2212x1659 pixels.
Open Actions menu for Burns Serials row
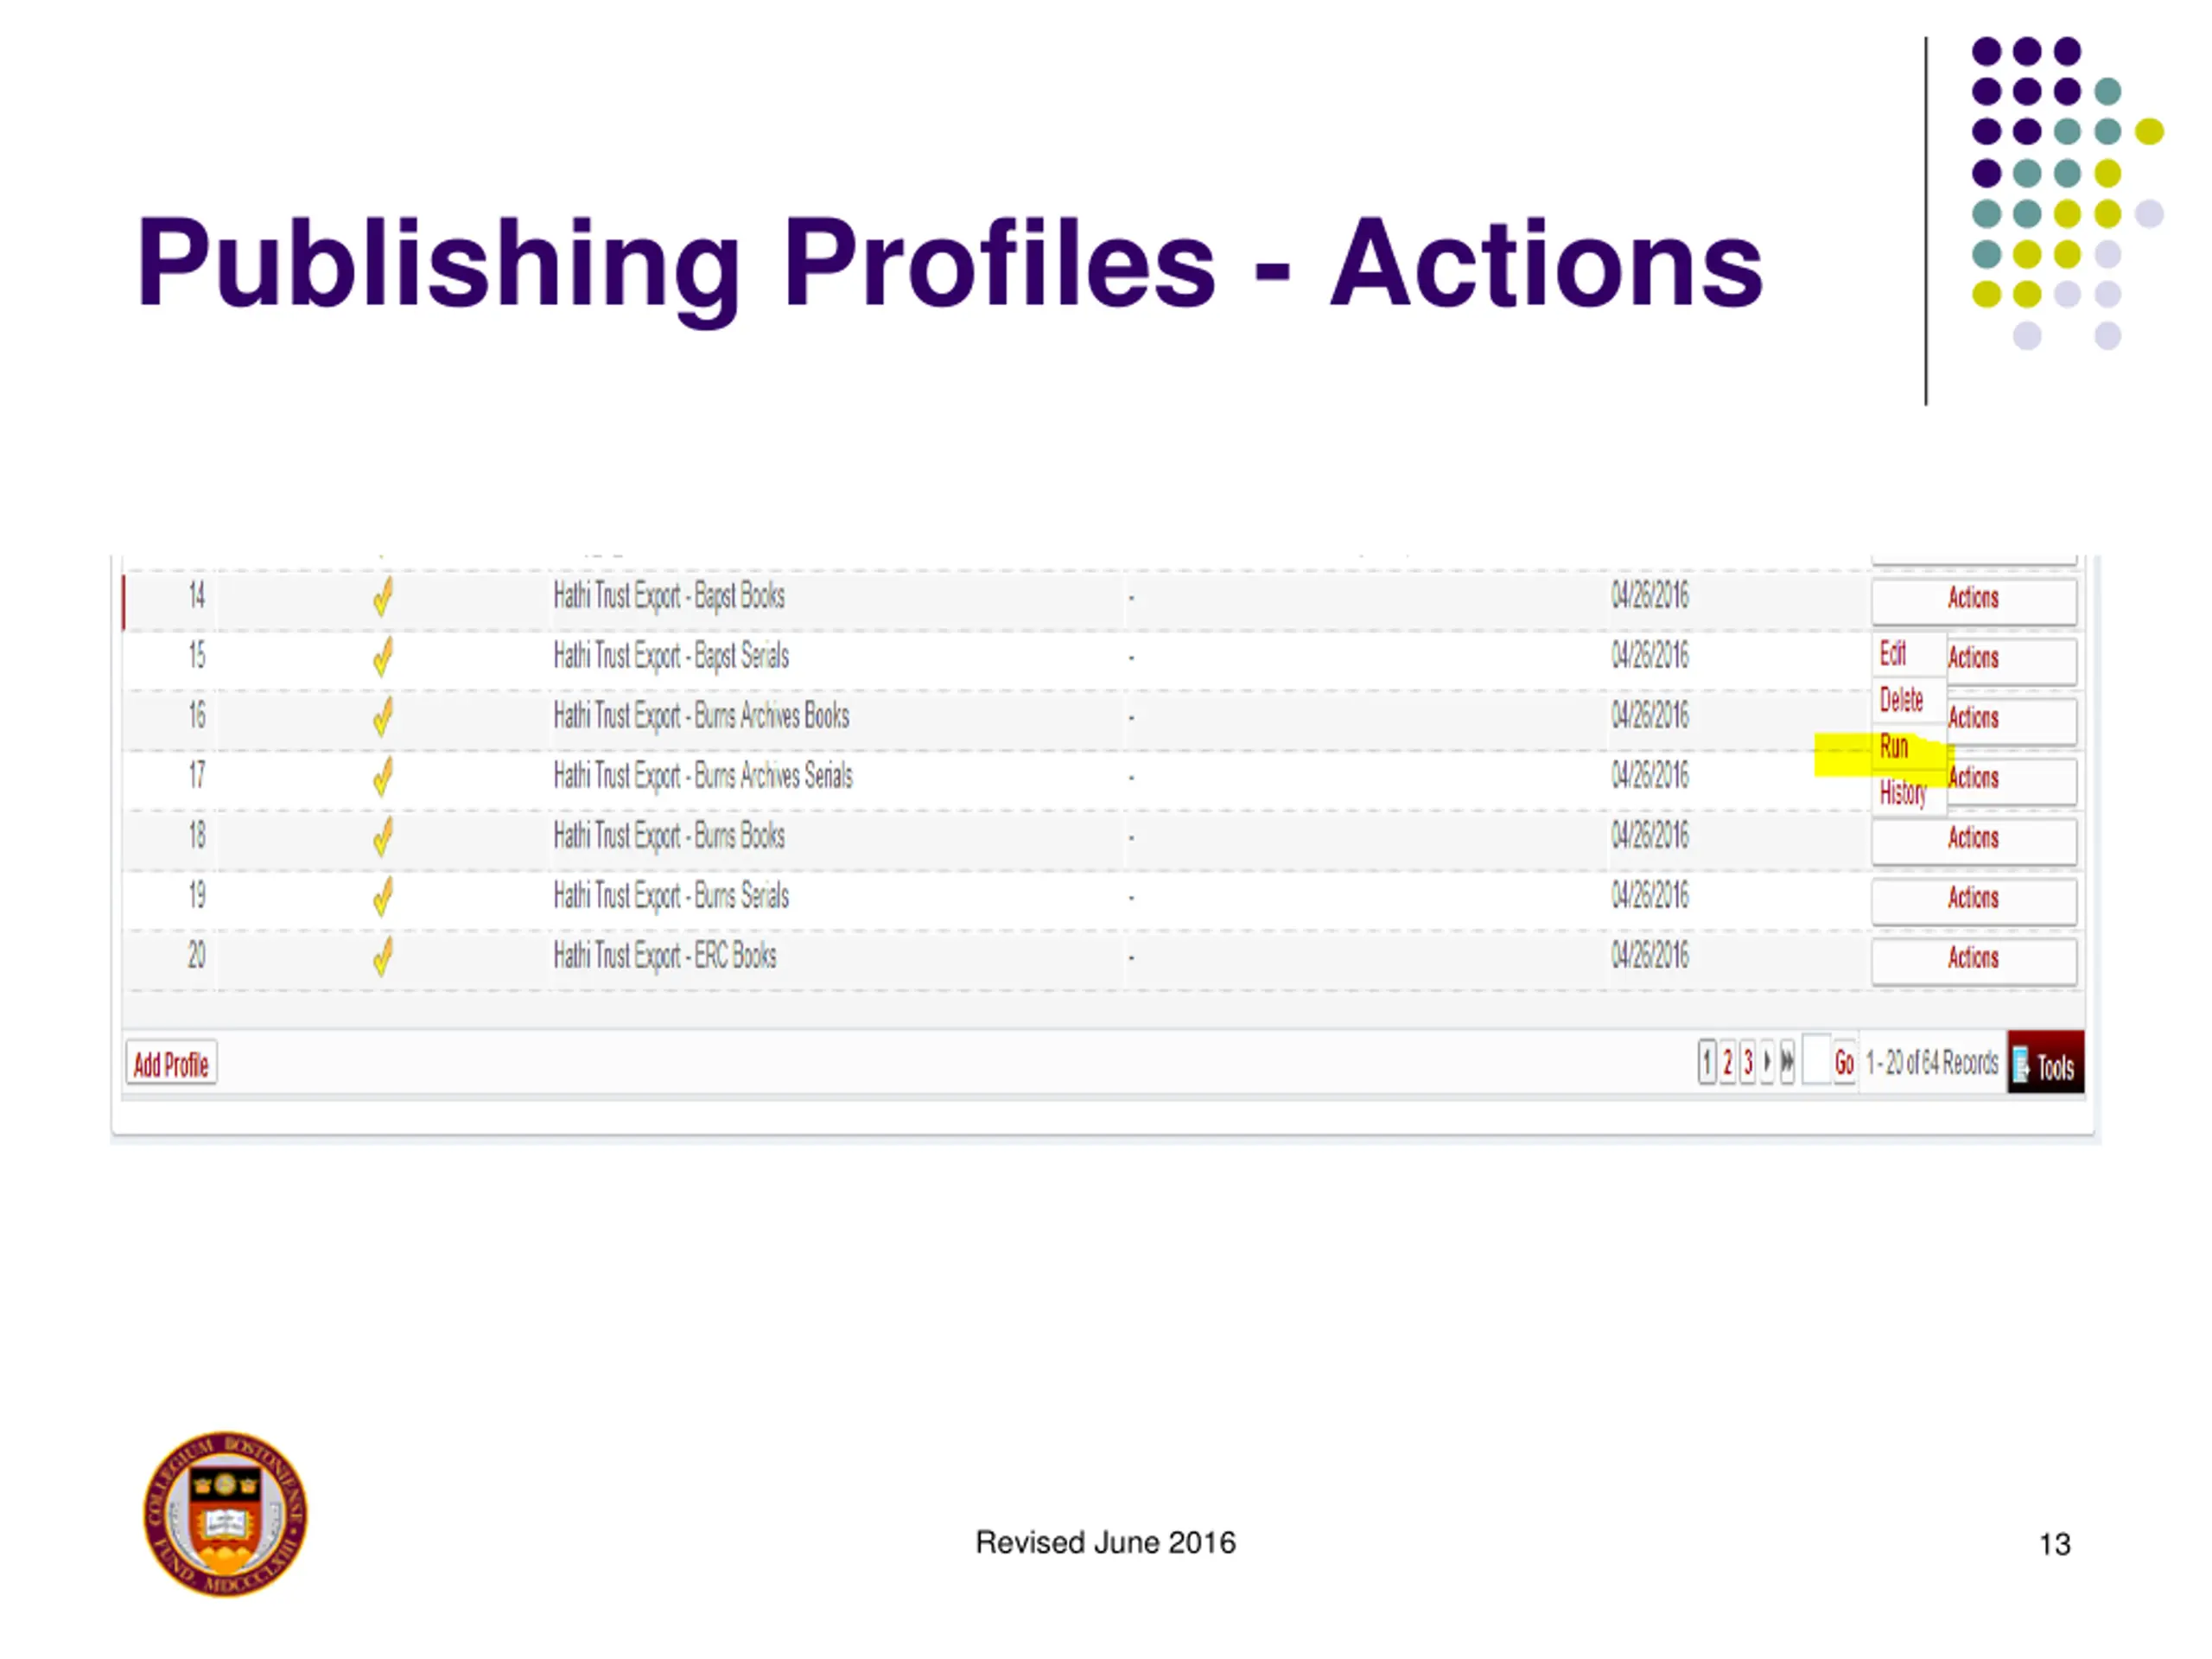point(1973,900)
